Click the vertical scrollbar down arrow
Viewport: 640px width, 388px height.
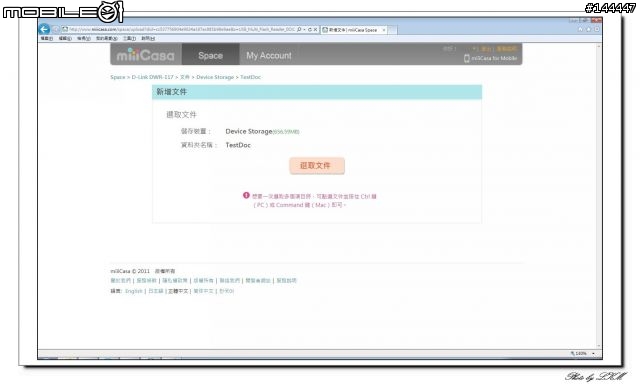[599, 346]
